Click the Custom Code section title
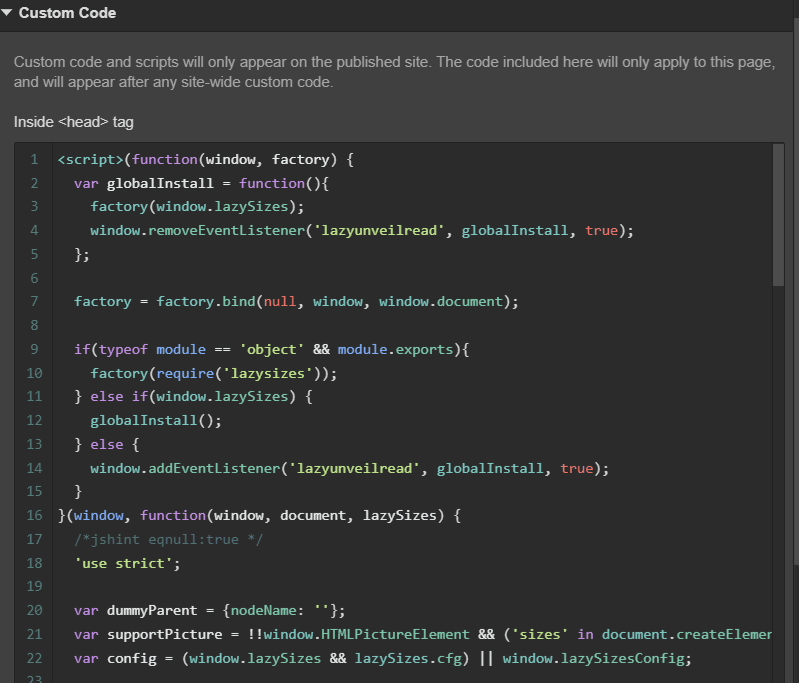 point(67,13)
